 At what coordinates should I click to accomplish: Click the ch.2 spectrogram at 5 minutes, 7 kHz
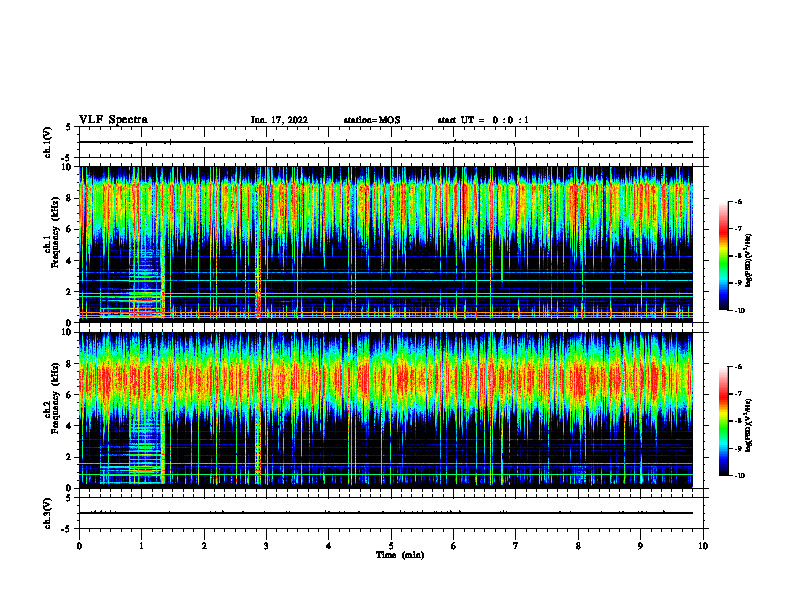[391, 379]
